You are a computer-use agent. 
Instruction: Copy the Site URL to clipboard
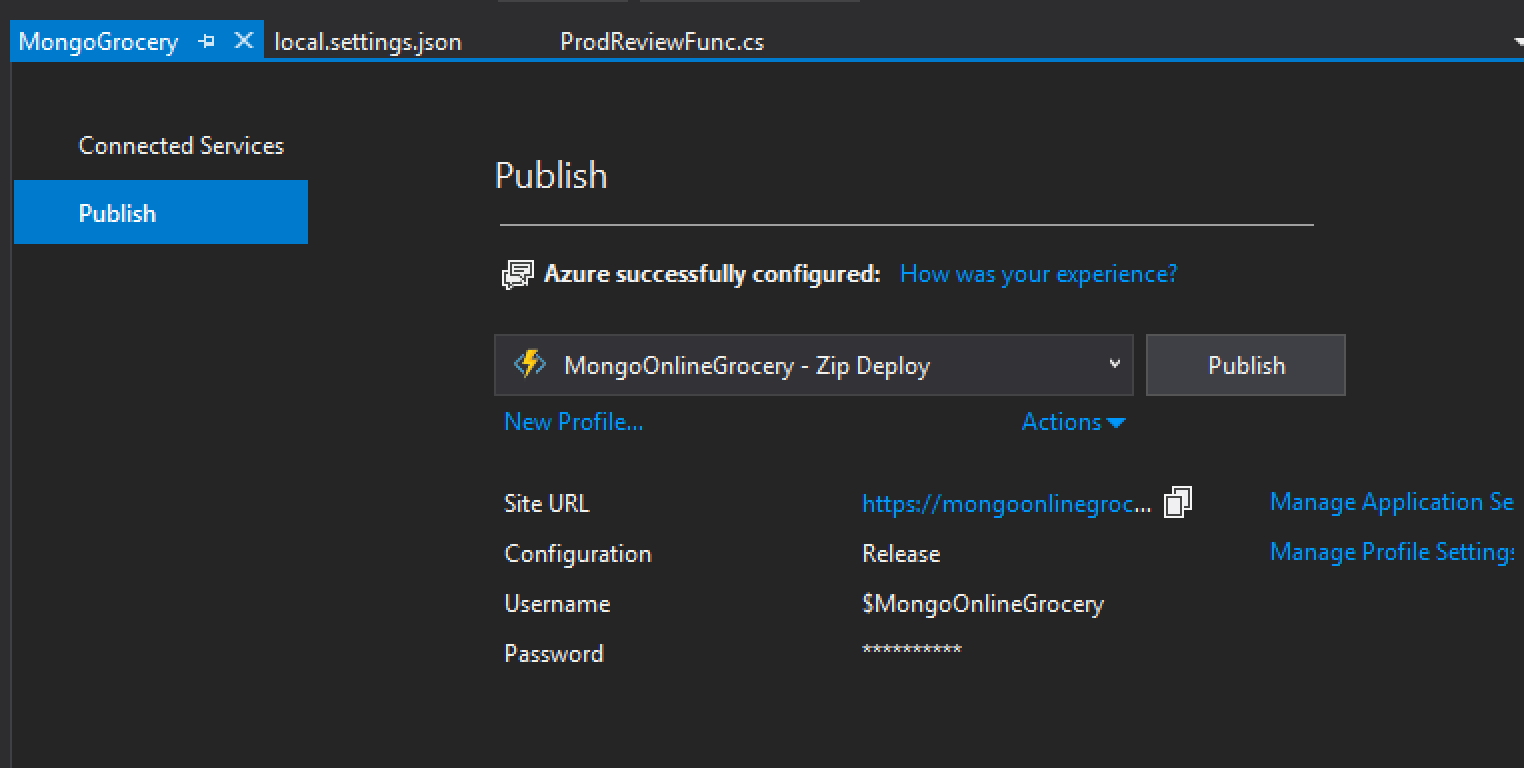pyautogui.click(x=1178, y=502)
